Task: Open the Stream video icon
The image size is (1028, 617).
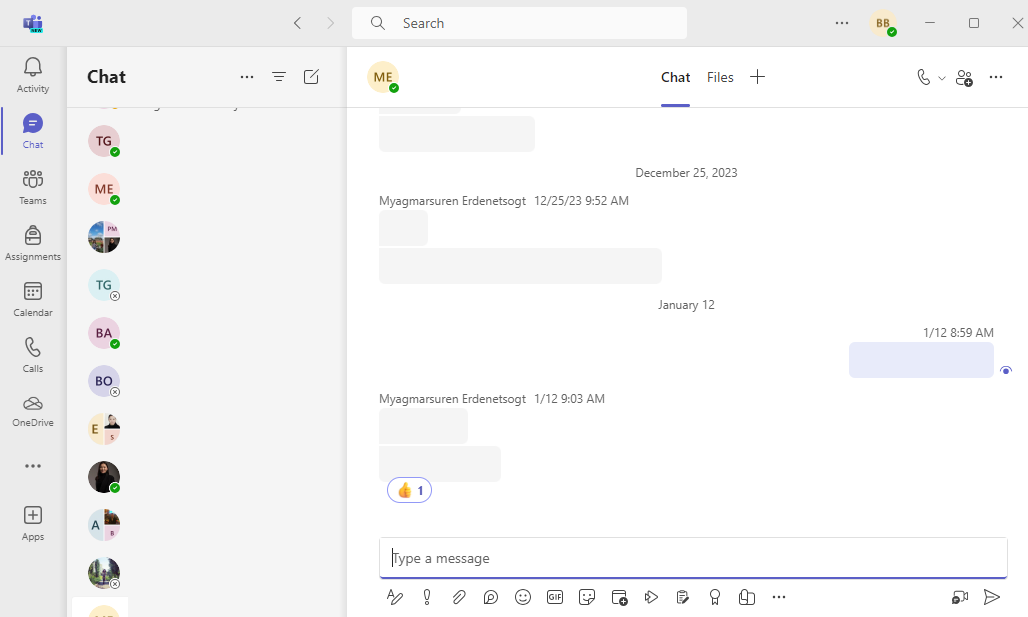Action: coord(651,597)
